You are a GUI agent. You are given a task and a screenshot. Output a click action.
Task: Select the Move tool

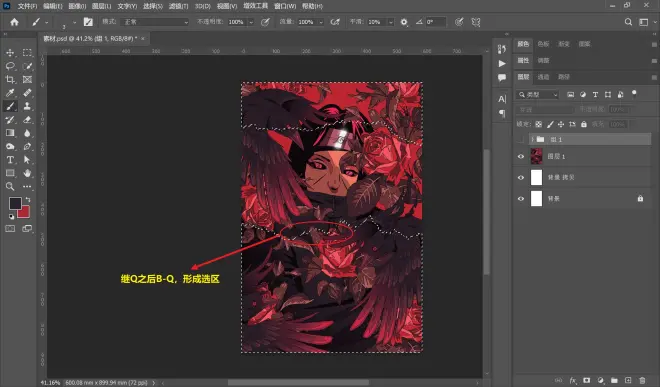coord(10,53)
